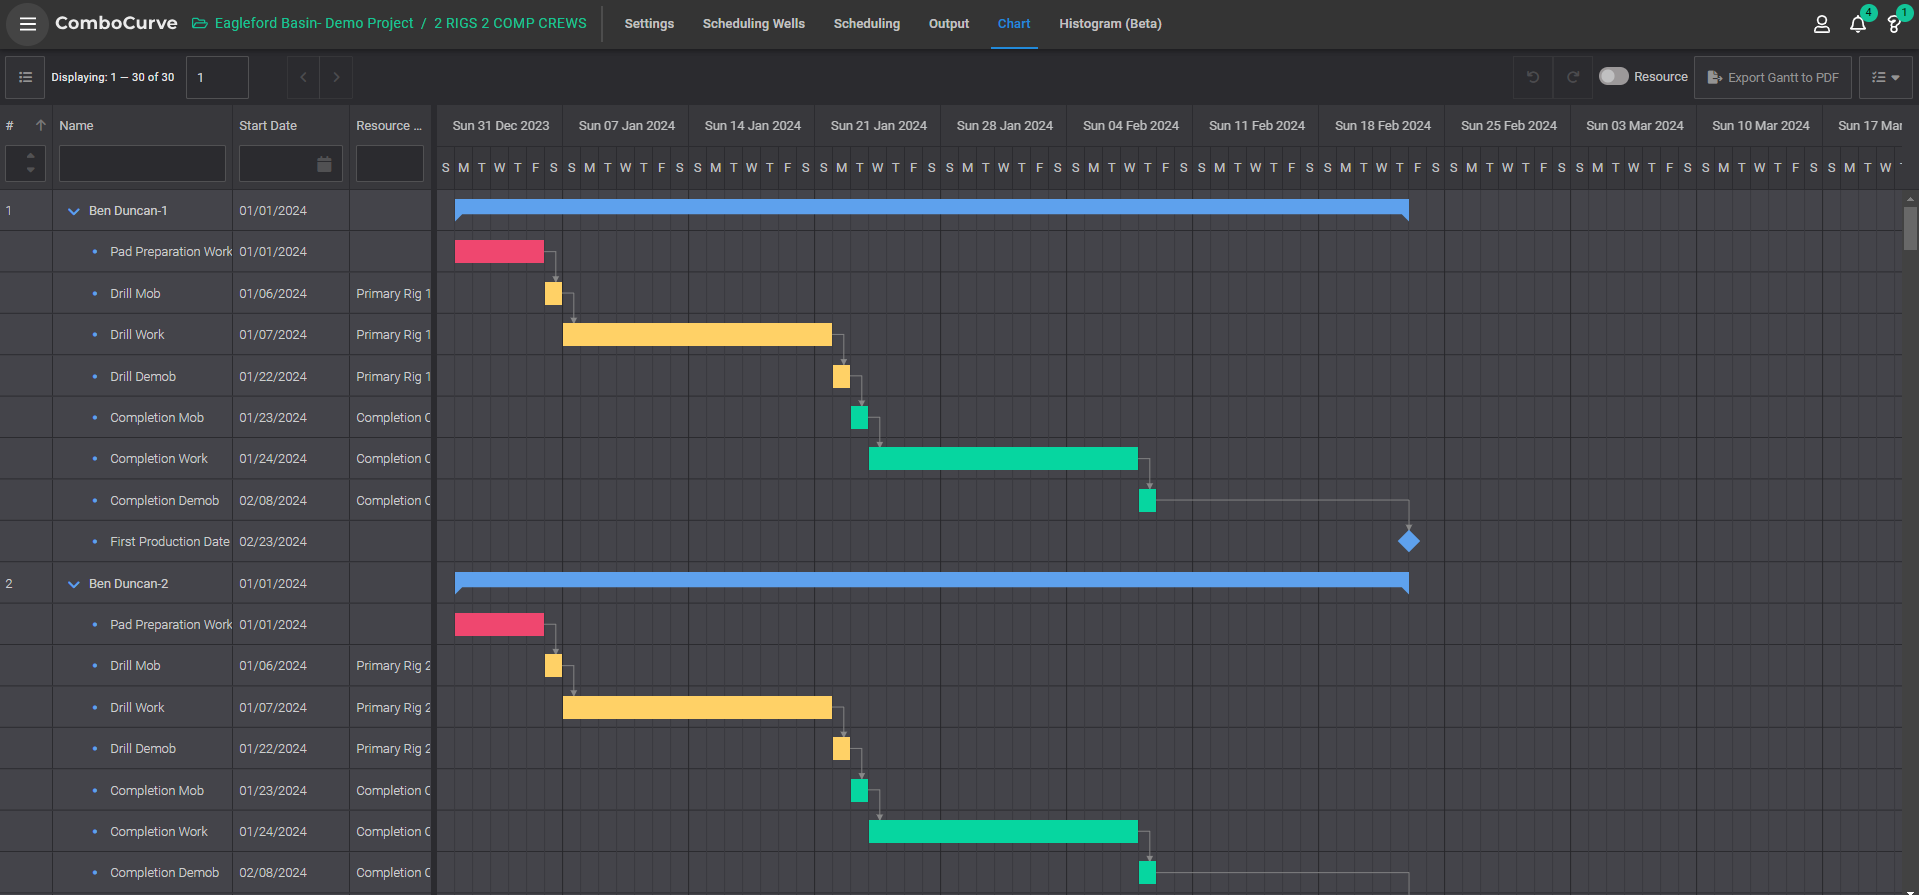The width and height of the screenshot is (1919, 895).
Task: Go to previous page arrow
Action: pyautogui.click(x=303, y=77)
